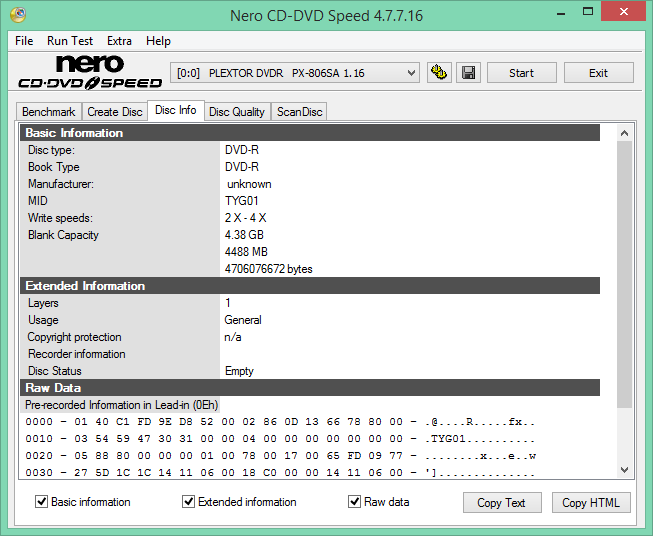The image size is (653, 536).
Task: Select the Disc Info tab
Action: (x=176, y=110)
